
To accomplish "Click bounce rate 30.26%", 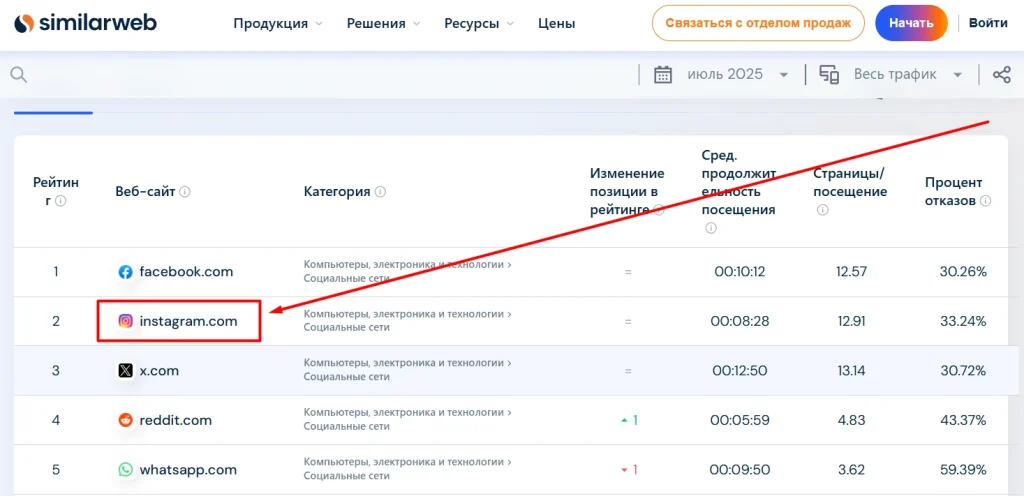I will pyautogui.click(x=963, y=272).
